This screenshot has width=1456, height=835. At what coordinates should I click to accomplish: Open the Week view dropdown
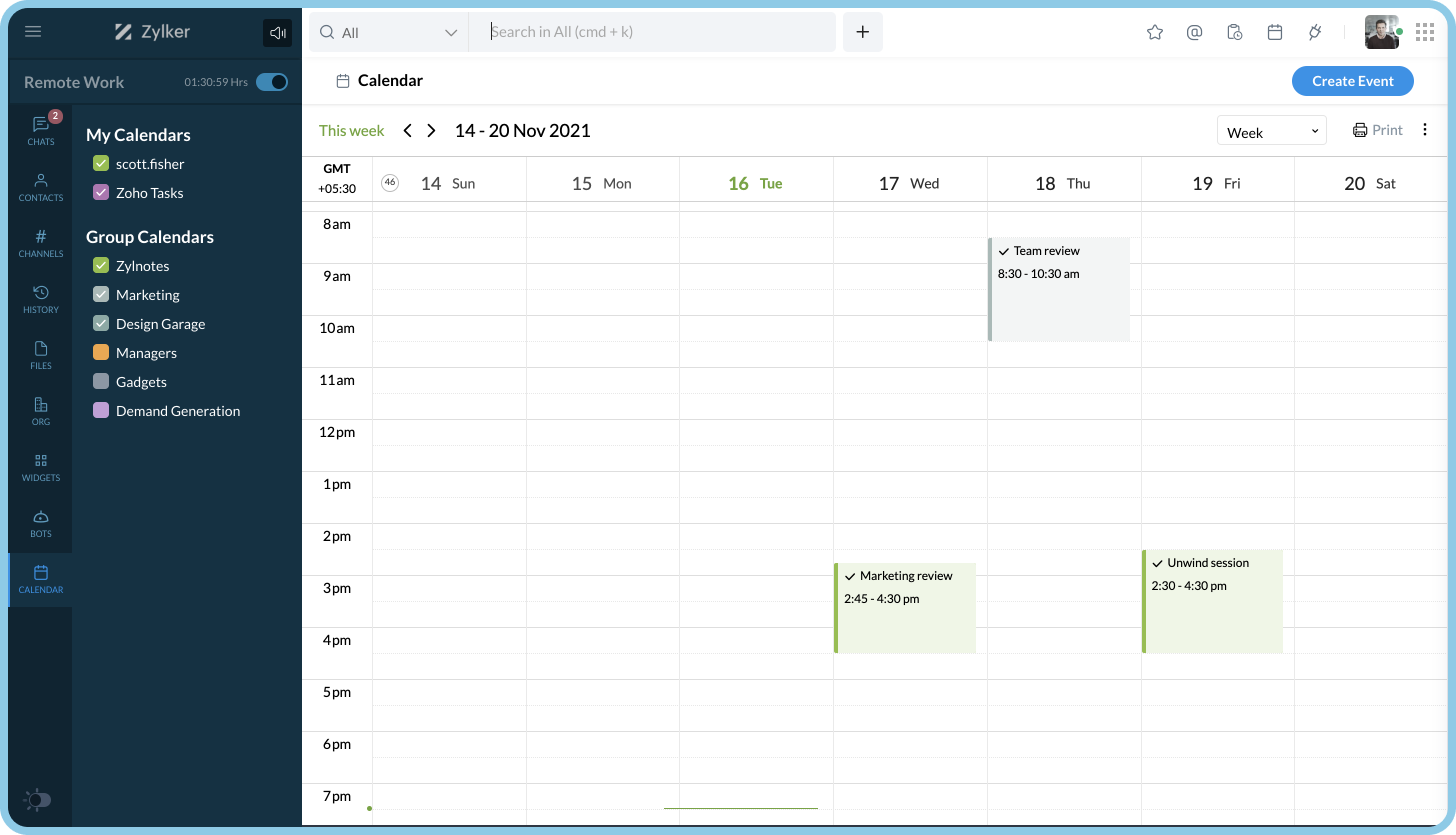[1272, 131]
